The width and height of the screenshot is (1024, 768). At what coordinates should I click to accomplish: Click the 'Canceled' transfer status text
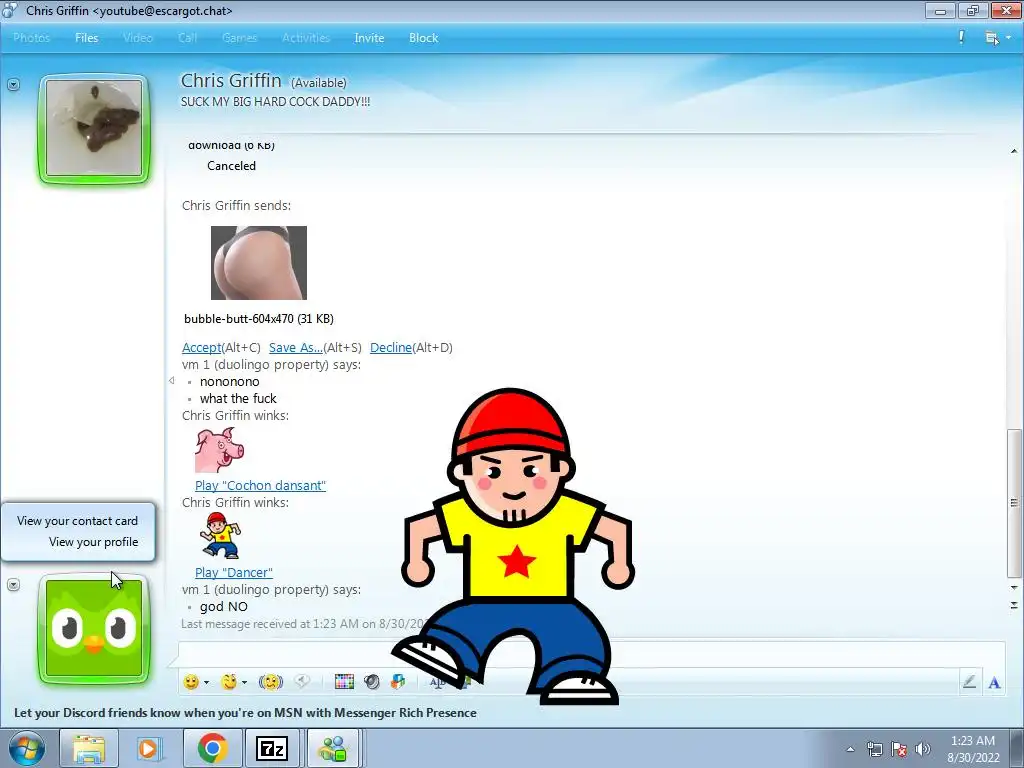coord(231,166)
